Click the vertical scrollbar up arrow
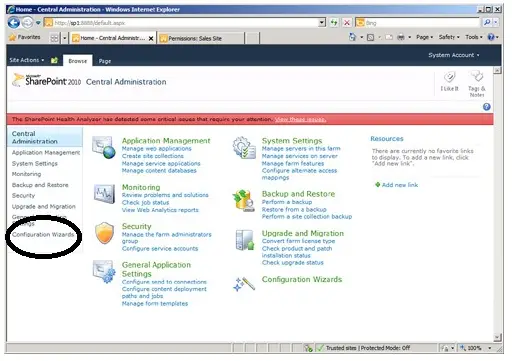 click(x=497, y=70)
